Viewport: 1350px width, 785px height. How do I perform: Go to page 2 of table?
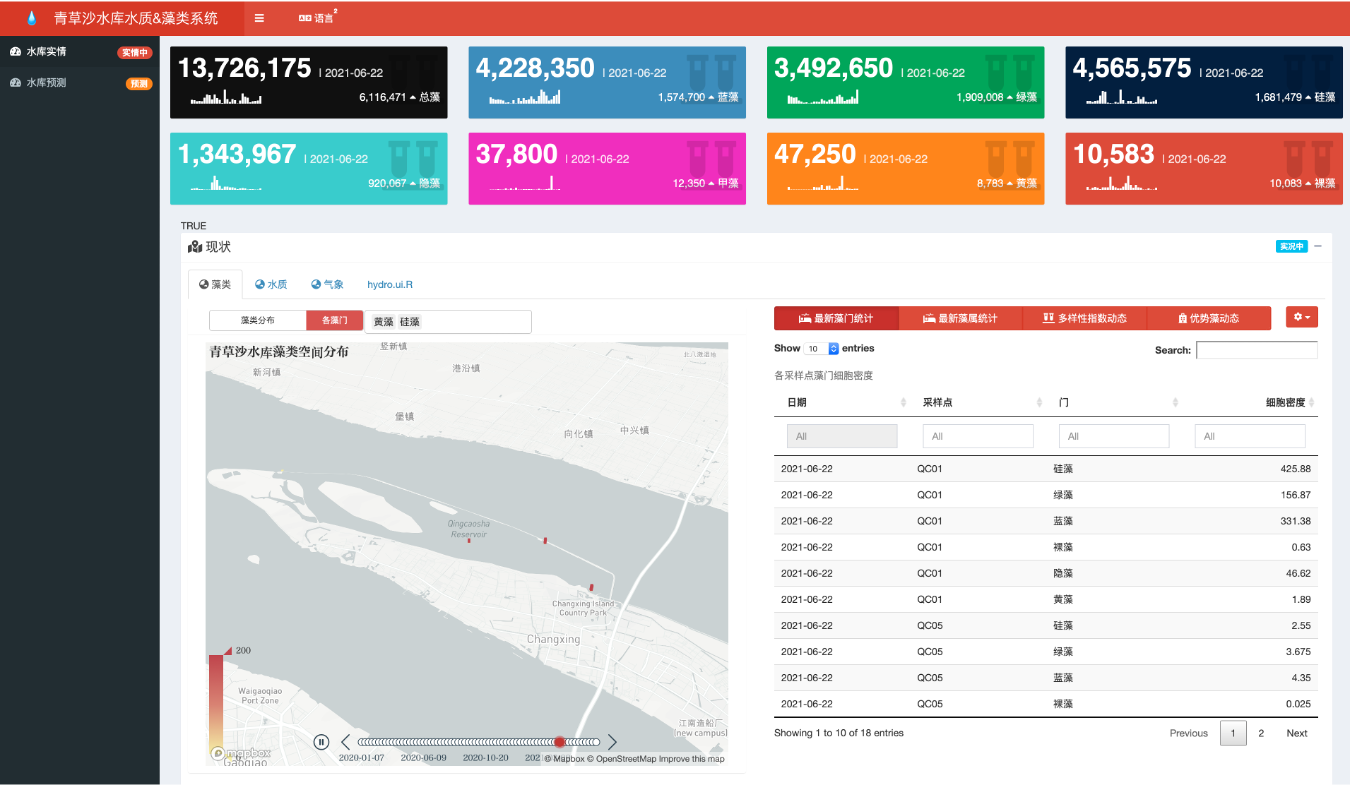coord(1261,733)
